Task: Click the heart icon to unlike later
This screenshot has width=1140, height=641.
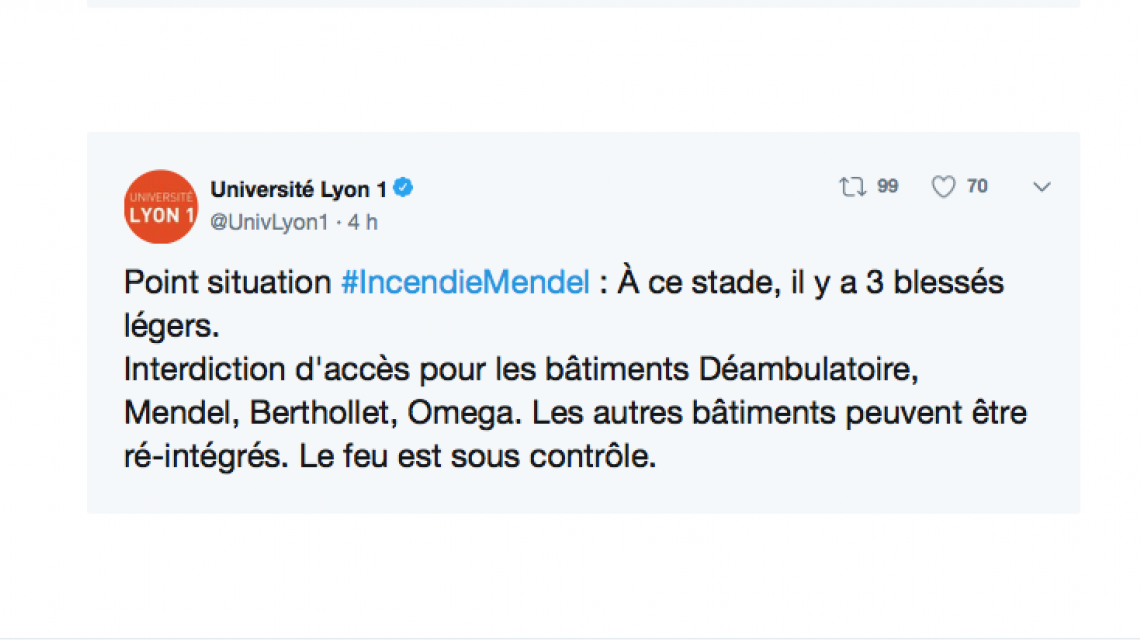Action: [941, 186]
